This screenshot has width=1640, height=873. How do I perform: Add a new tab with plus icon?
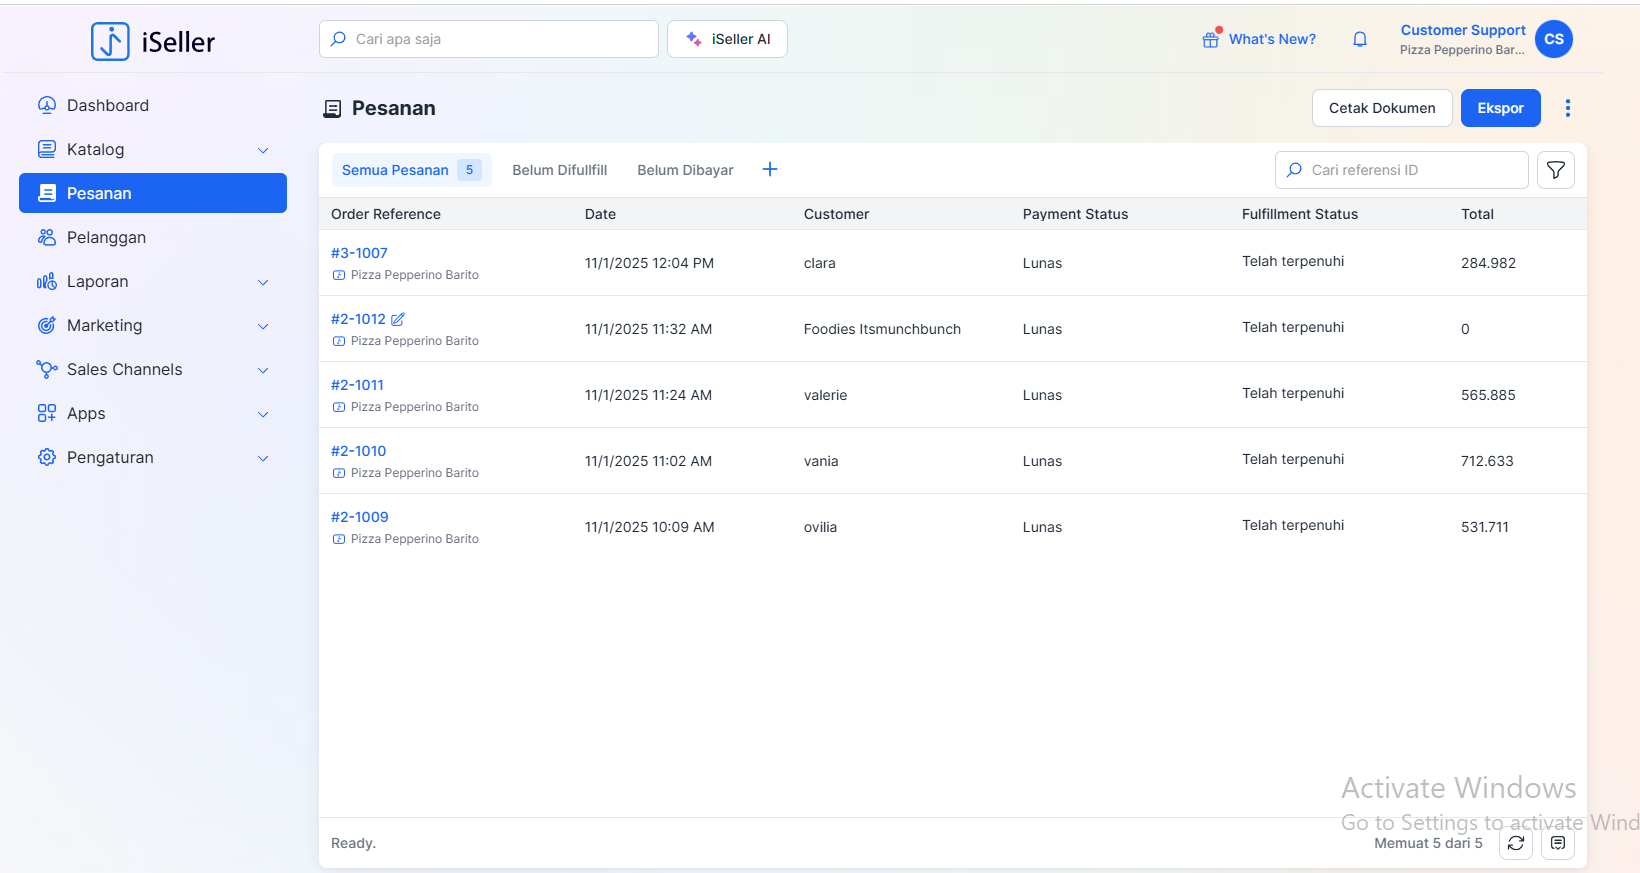click(x=770, y=170)
